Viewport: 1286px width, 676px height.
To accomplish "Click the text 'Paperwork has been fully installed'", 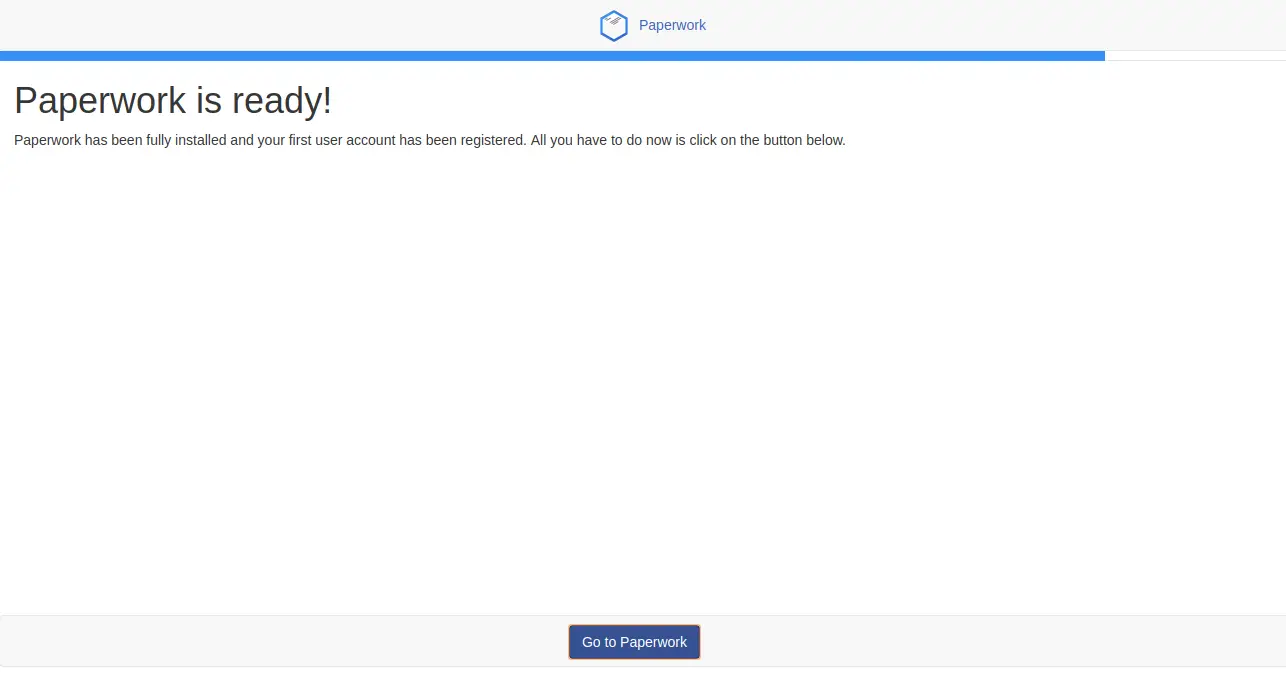I will [x=120, y=140].
